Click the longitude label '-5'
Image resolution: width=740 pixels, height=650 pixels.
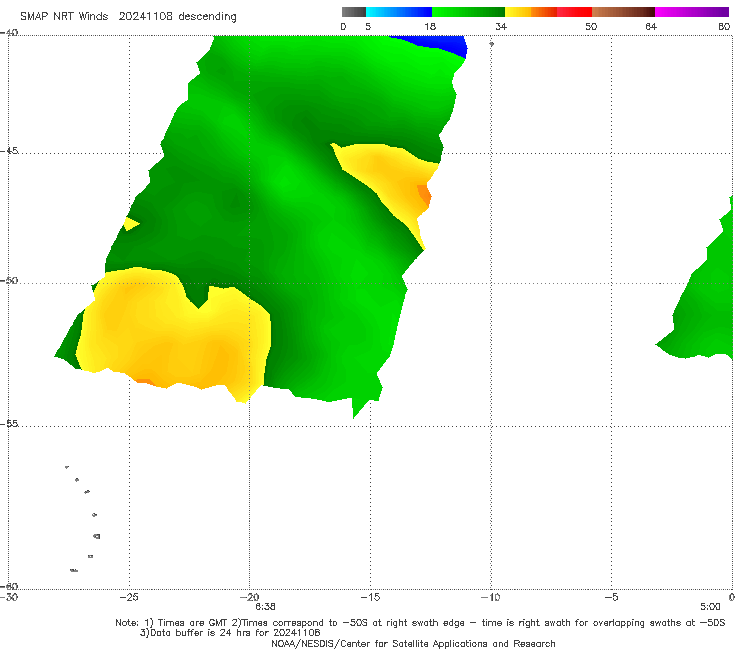[x=611, y=597]
